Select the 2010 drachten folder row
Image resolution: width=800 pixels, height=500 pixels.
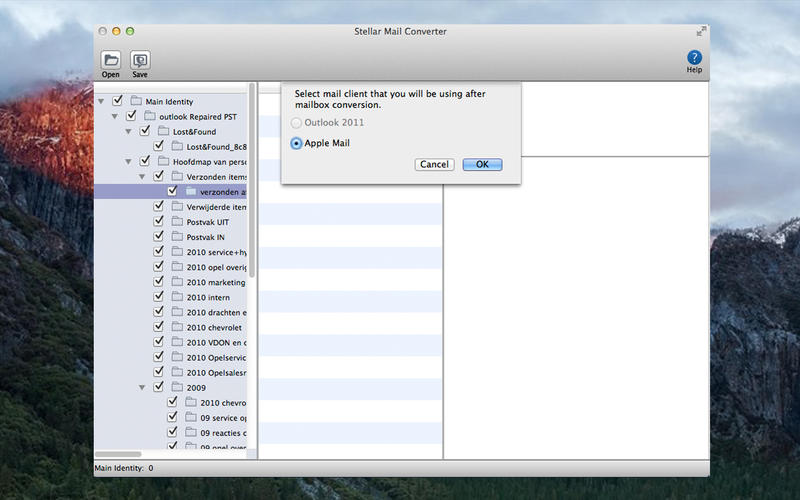[x=171, y=312]
